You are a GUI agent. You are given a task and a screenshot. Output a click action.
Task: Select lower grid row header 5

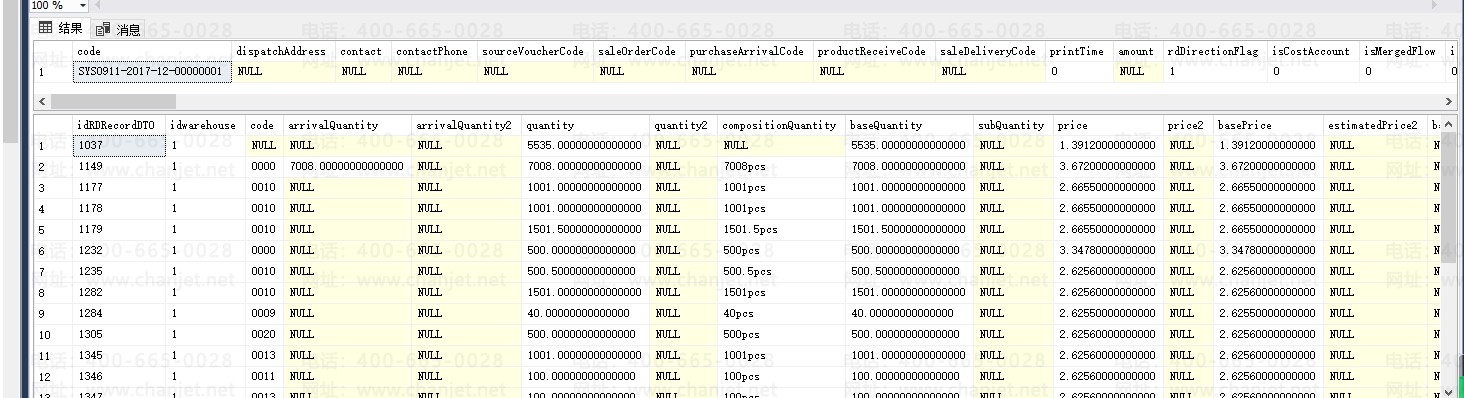53,229
